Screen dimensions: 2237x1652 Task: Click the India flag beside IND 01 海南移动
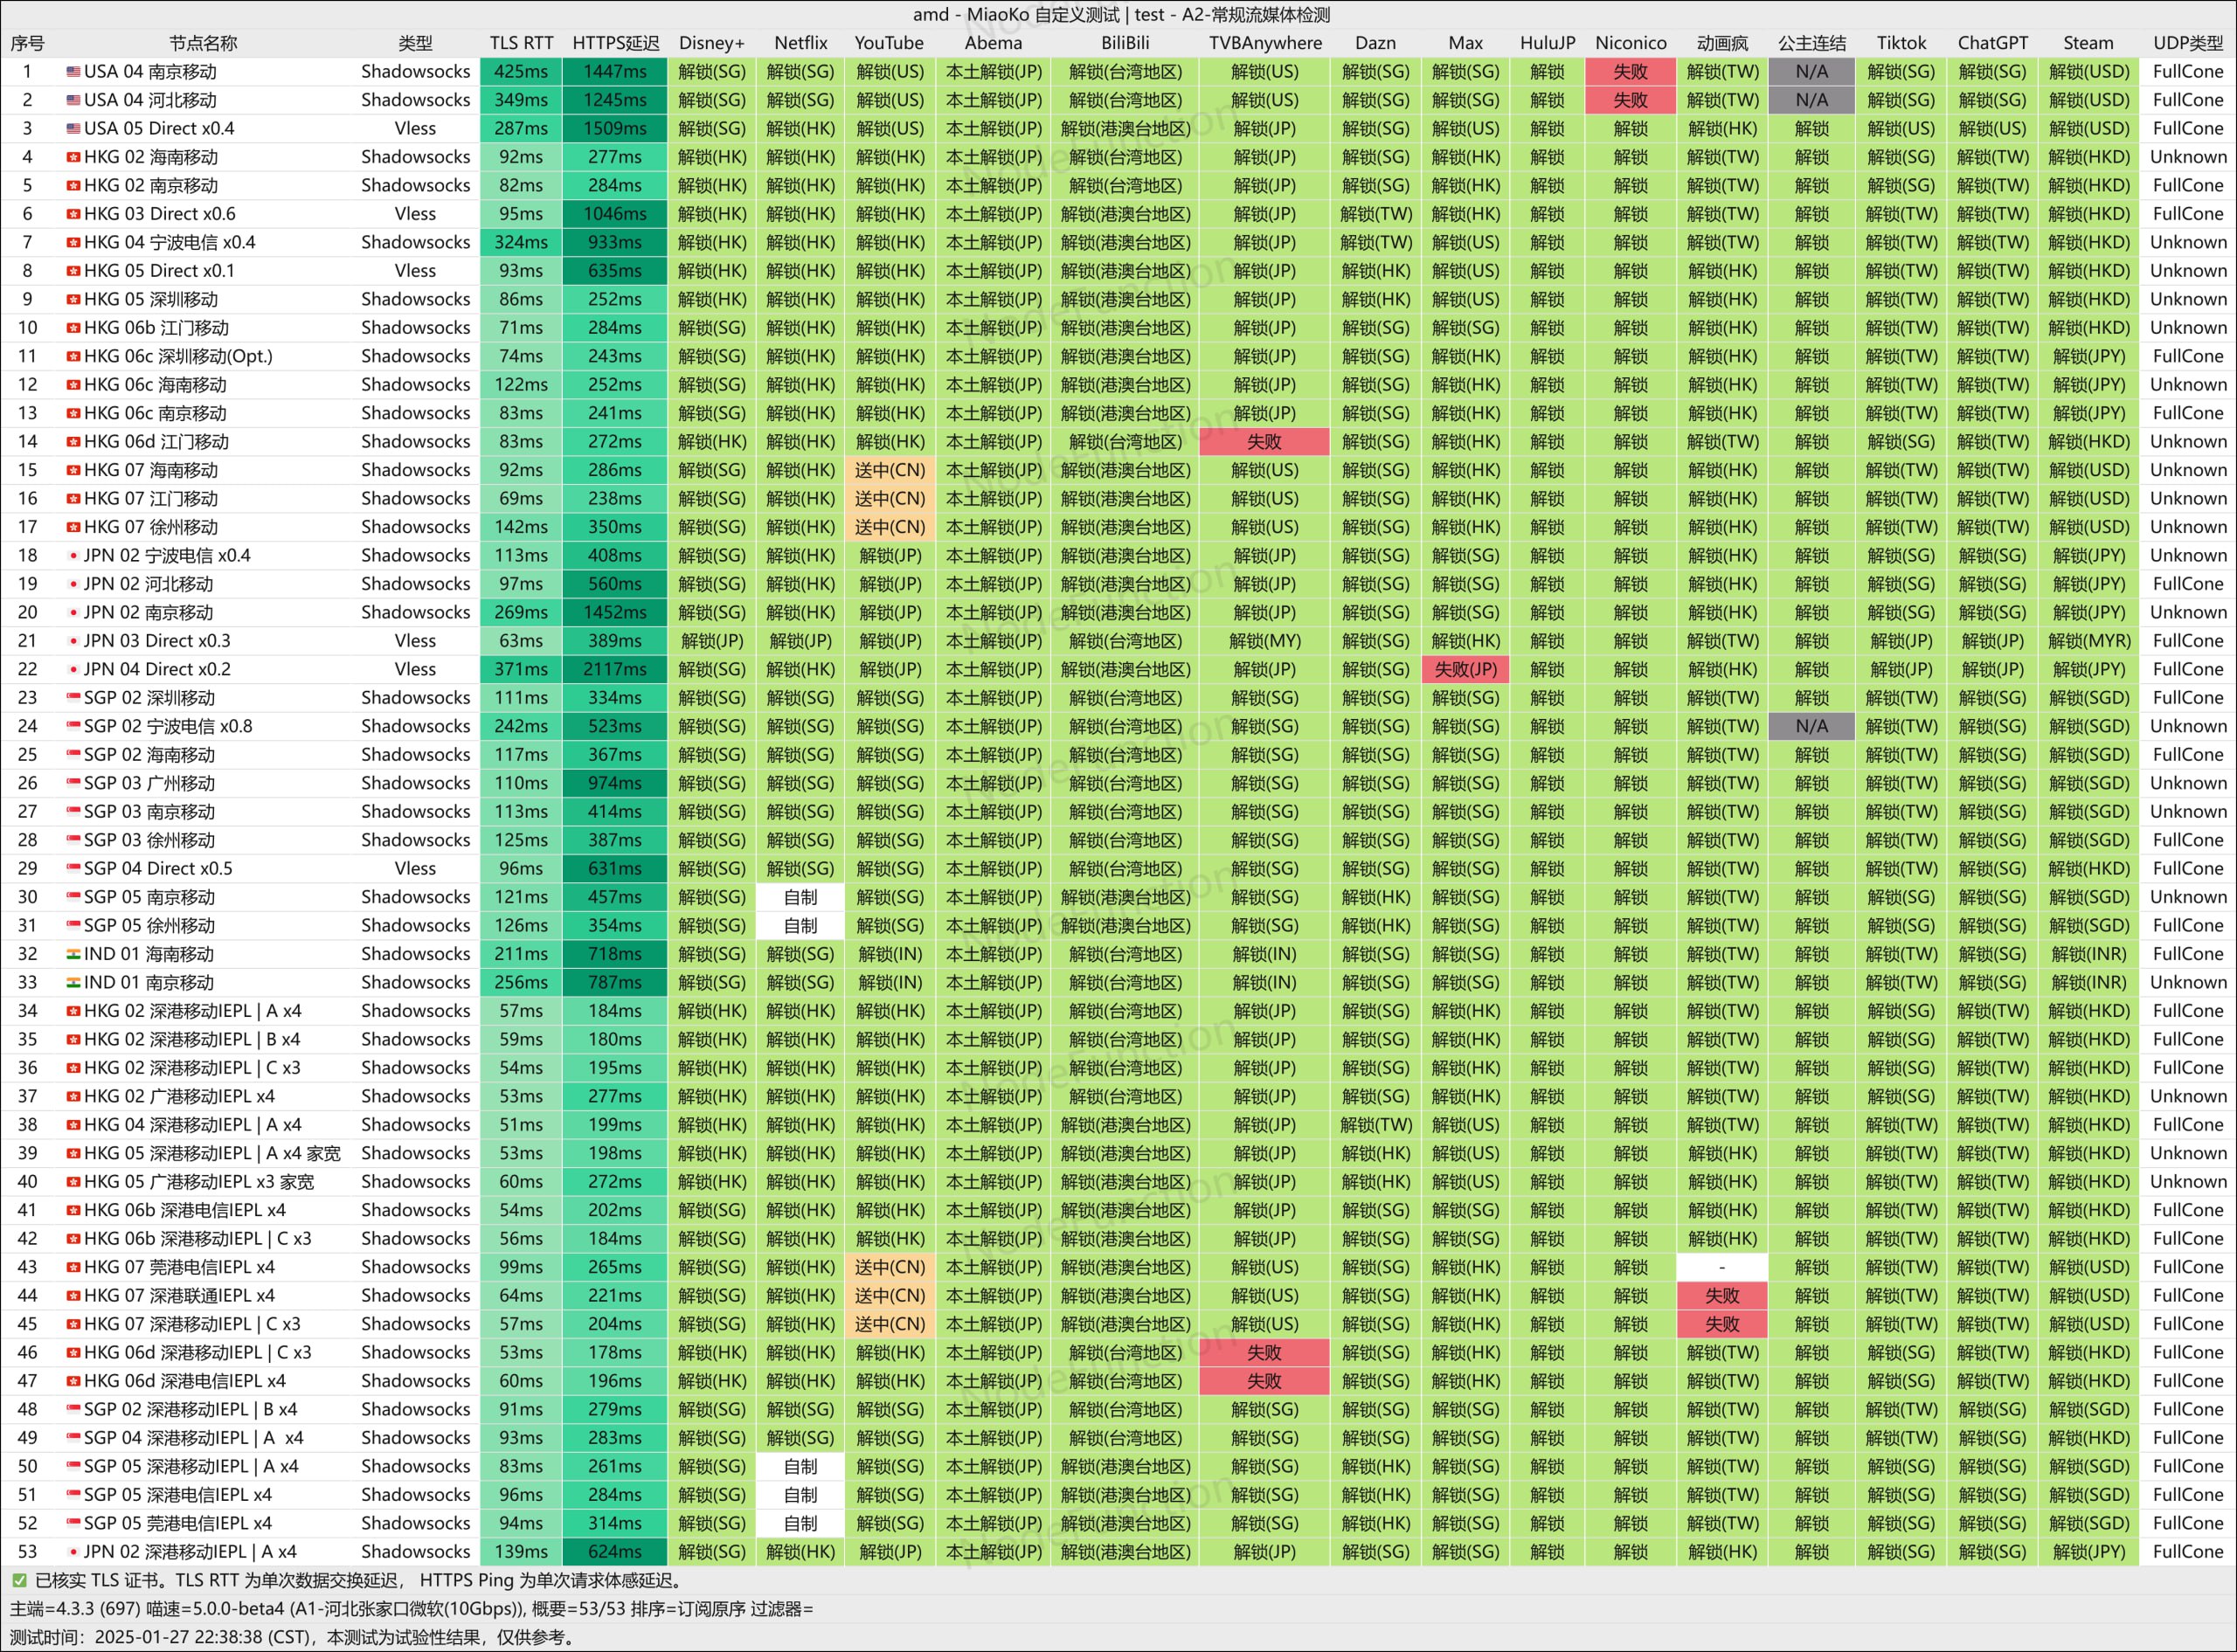[x=73, y=954]
